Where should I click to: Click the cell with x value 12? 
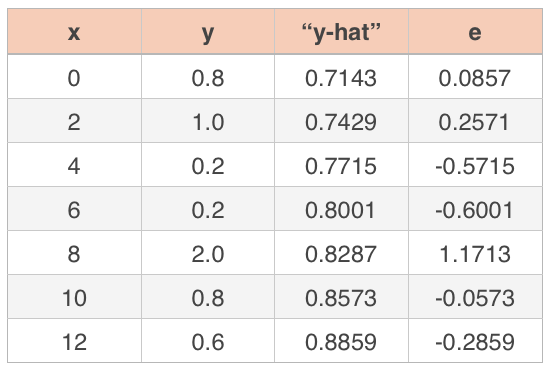74,341
